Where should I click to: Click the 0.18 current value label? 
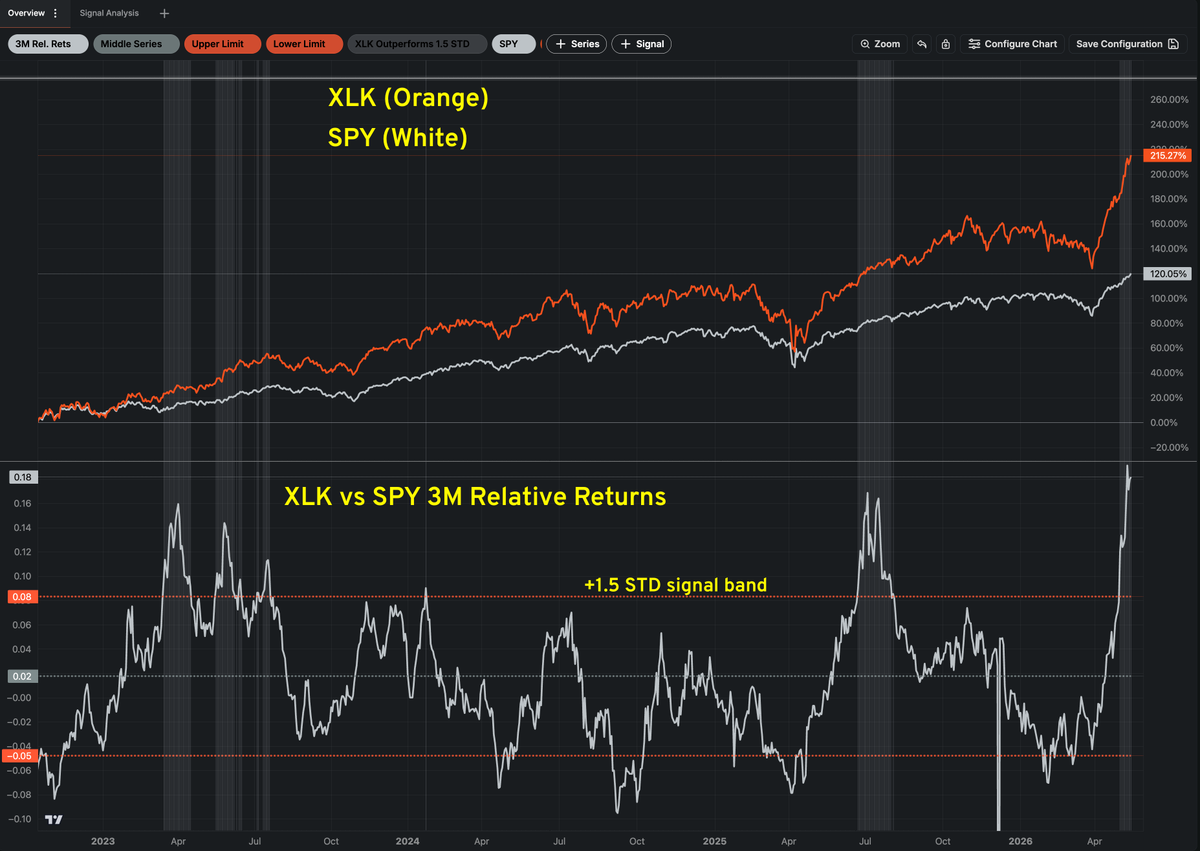point(23,477)
